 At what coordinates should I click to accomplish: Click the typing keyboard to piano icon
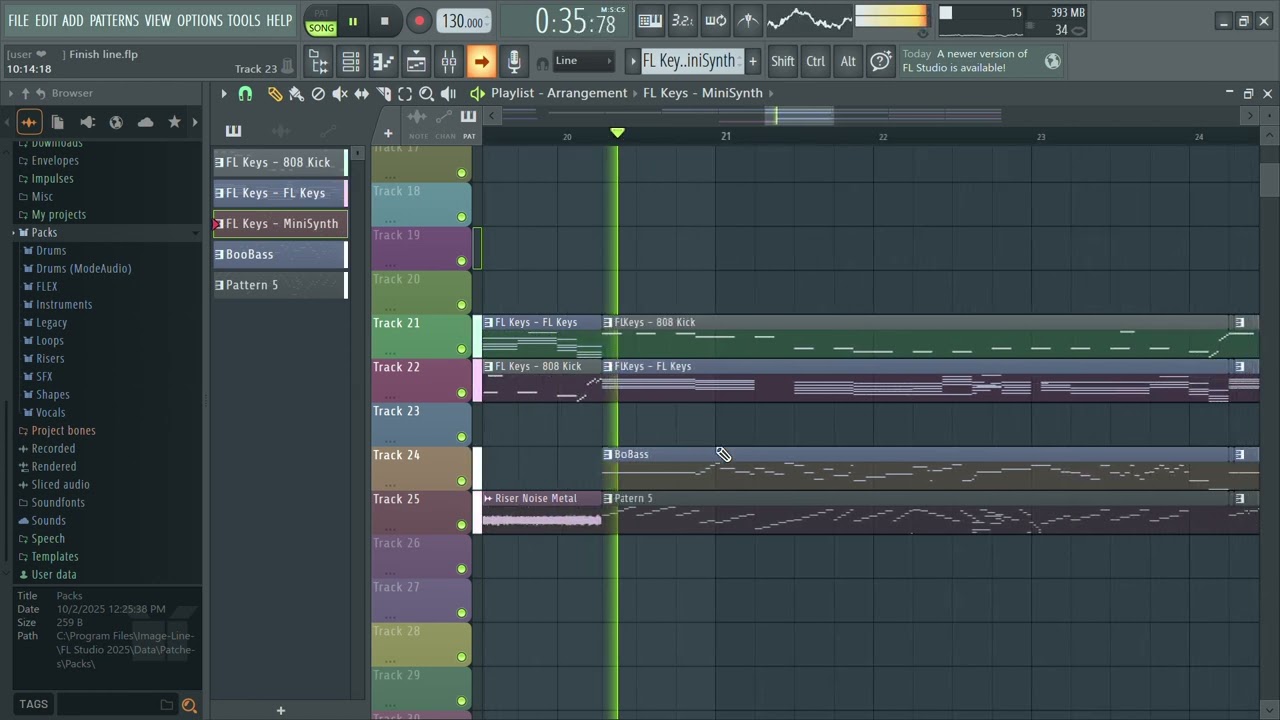tap(650, 20)
